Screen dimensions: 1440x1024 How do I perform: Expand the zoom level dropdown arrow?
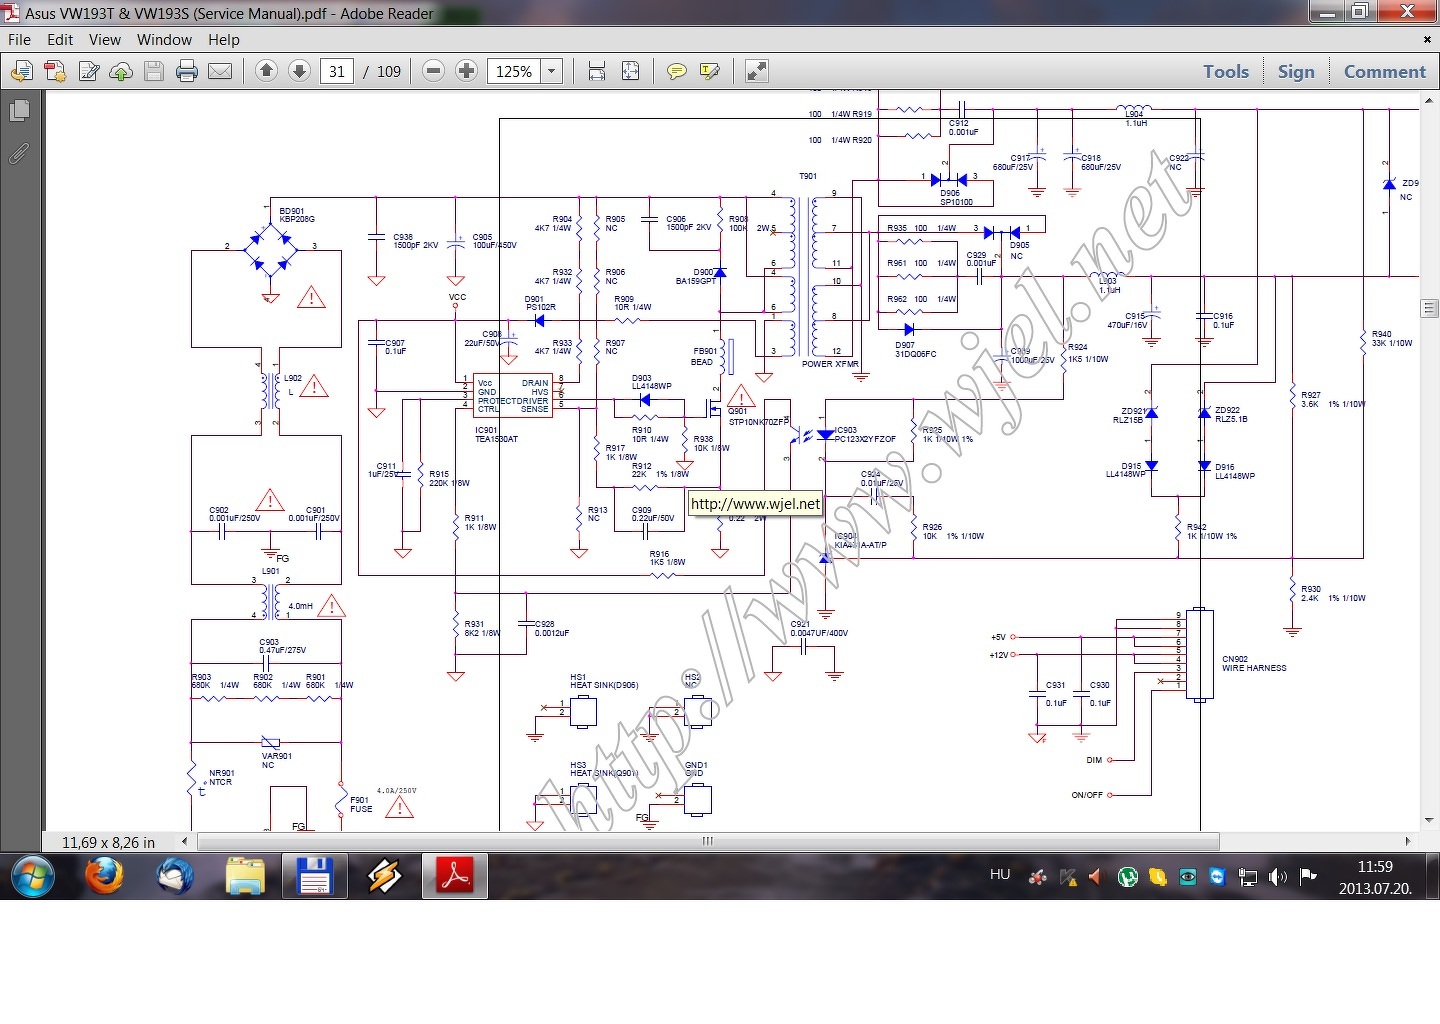552,71
